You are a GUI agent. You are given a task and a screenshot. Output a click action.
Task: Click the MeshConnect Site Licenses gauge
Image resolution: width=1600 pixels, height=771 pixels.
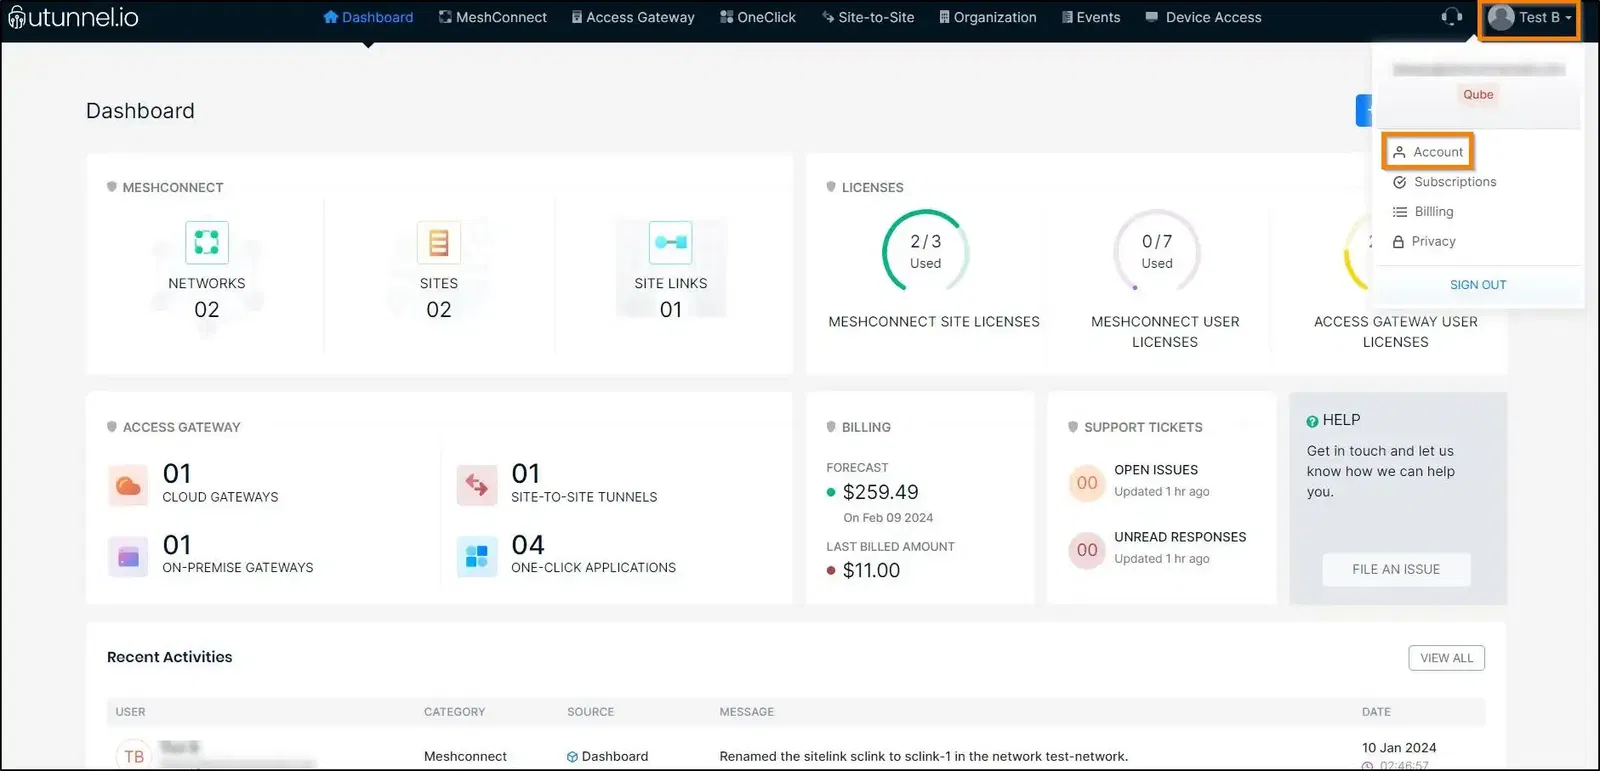(926, 252)
